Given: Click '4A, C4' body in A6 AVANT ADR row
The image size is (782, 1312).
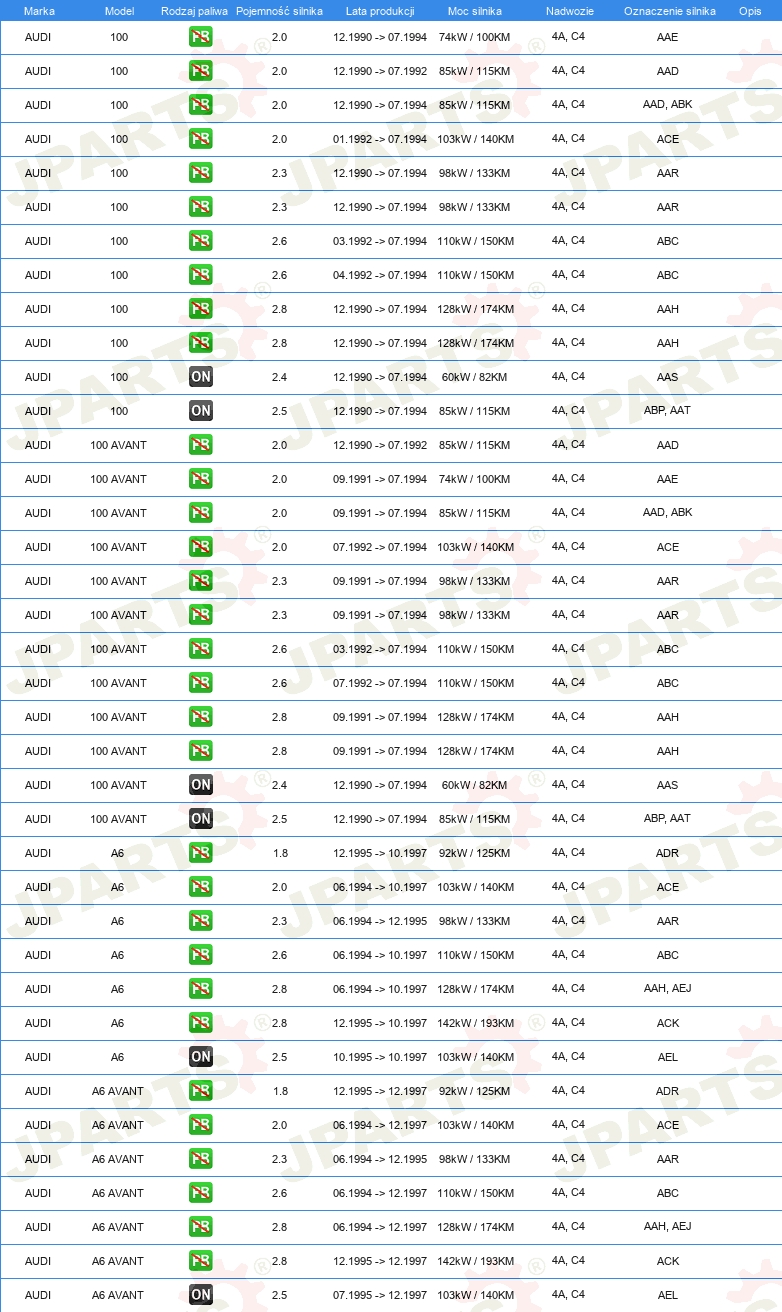Looking at the screenshot, I should (x=568, y=1090).
